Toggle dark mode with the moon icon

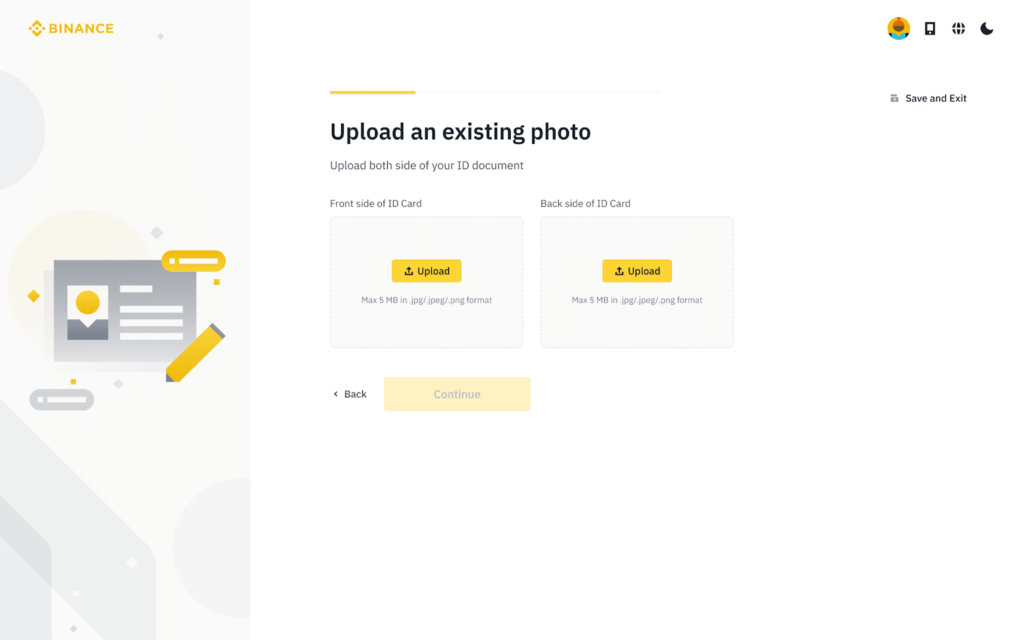coord(987,28)
